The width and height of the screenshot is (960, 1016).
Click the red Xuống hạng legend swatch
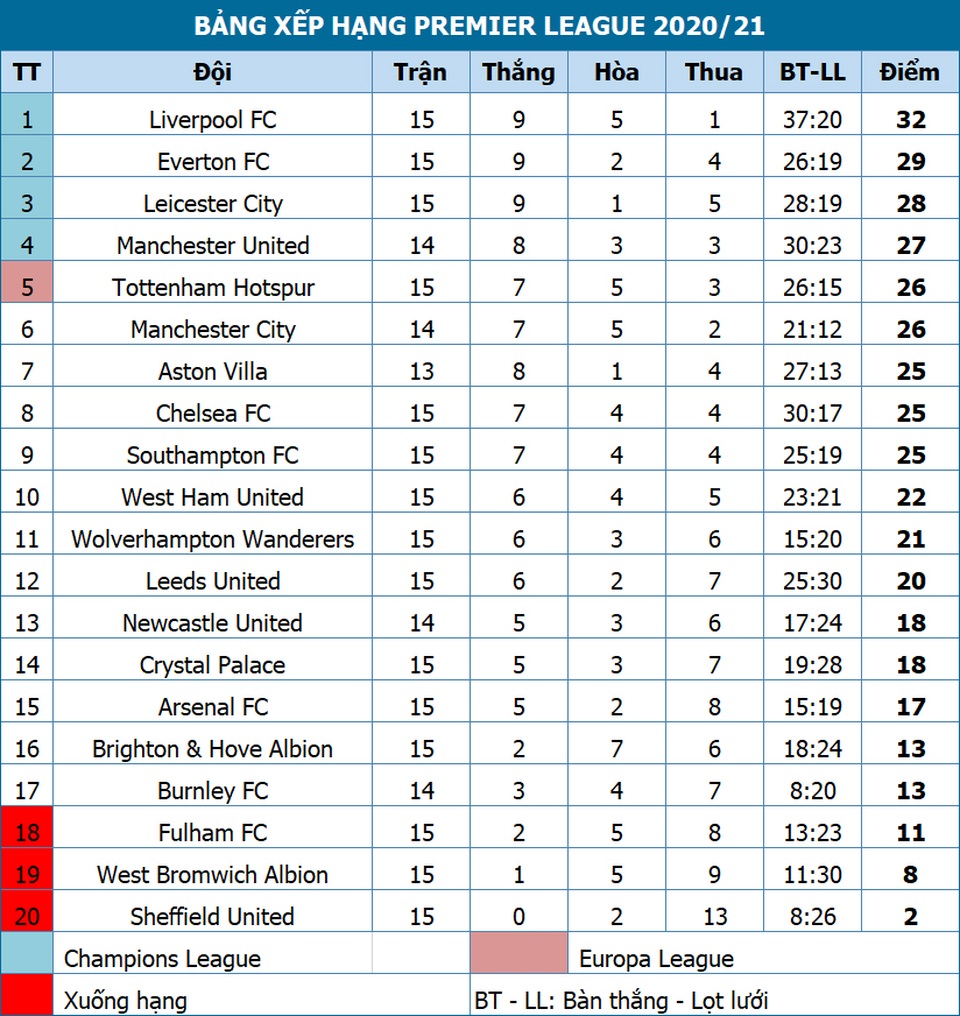click(26, 996)
